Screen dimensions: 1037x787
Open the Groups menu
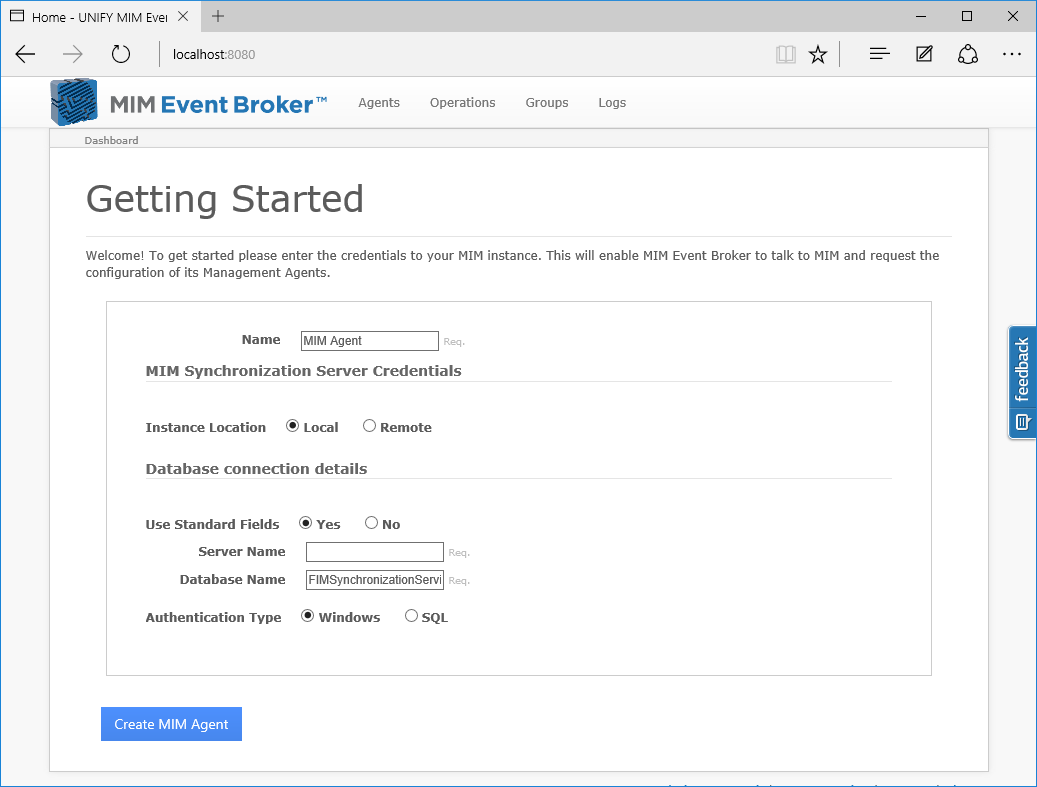[547, 103]
